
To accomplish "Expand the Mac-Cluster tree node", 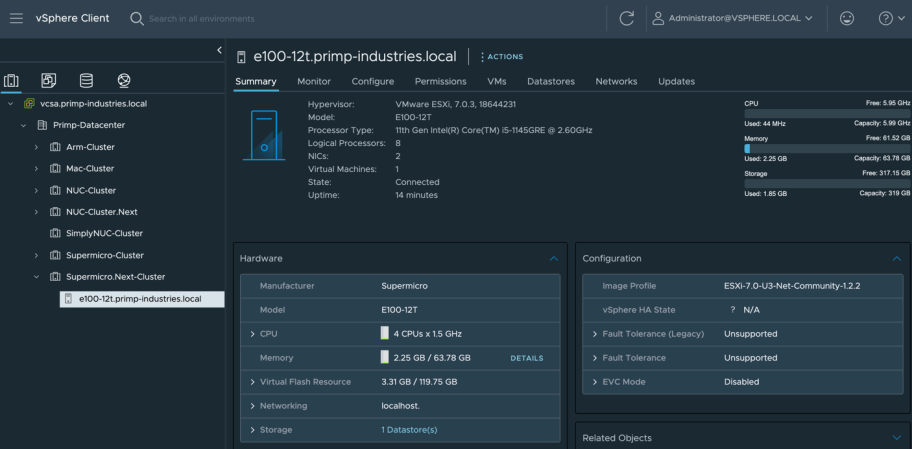I will tap(37, 169).
